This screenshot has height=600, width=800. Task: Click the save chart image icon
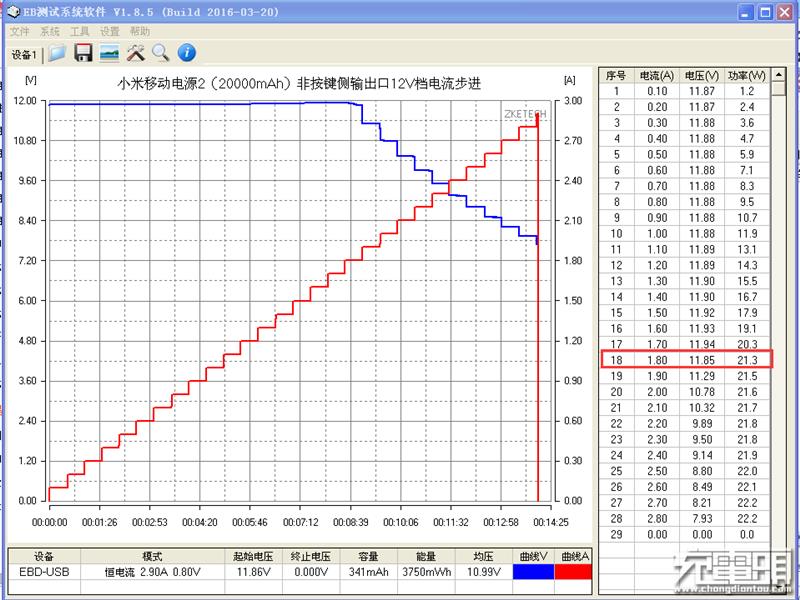click(x=110, y=53)
